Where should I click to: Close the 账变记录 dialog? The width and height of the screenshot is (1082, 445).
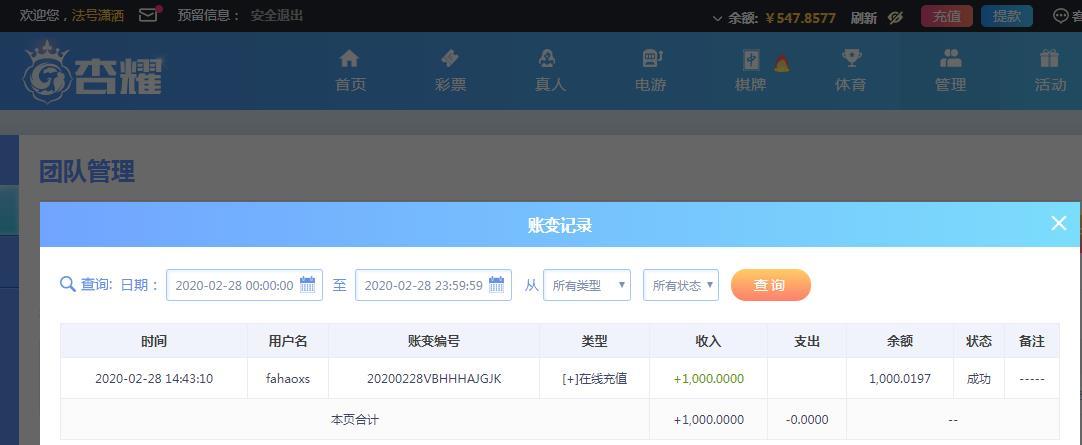click(1059, 223)
